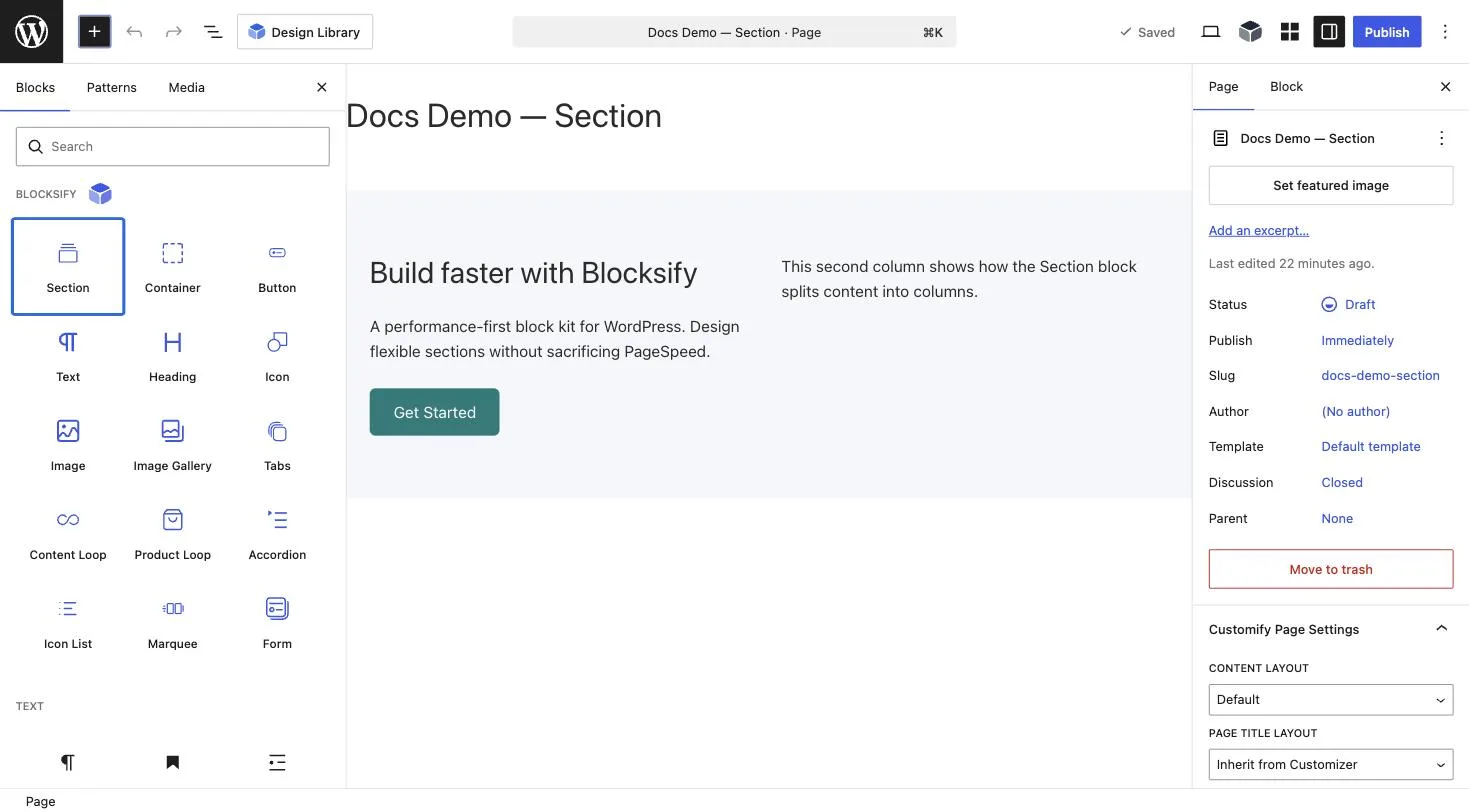Click the Get Started button in canvas
Screen dimensions: 1469x812
point(434,412)
